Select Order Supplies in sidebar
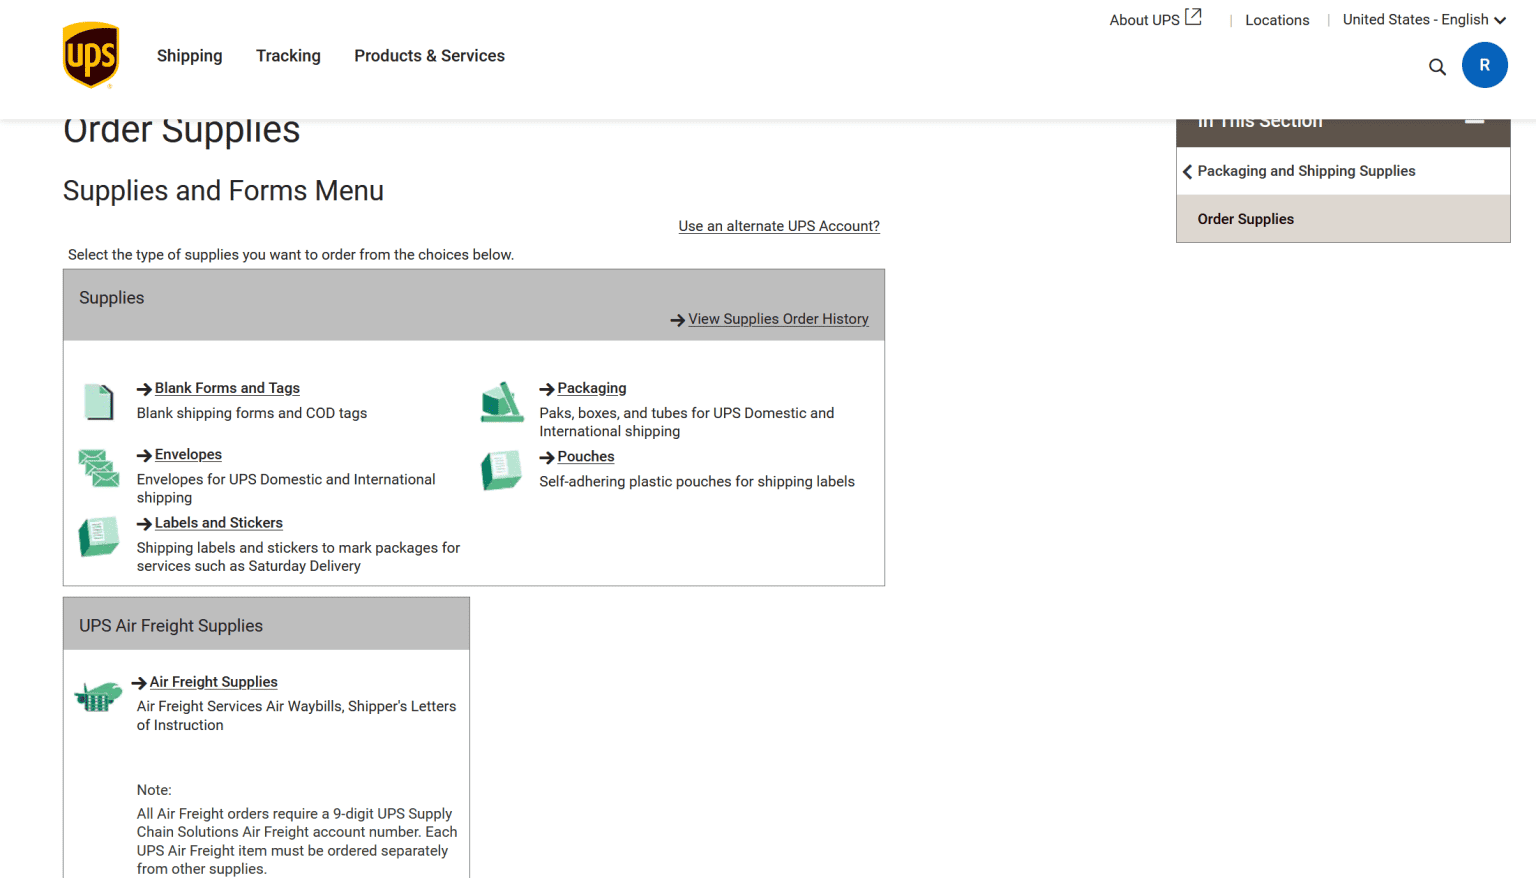 pyautogui.click(x=1245, y=219)
